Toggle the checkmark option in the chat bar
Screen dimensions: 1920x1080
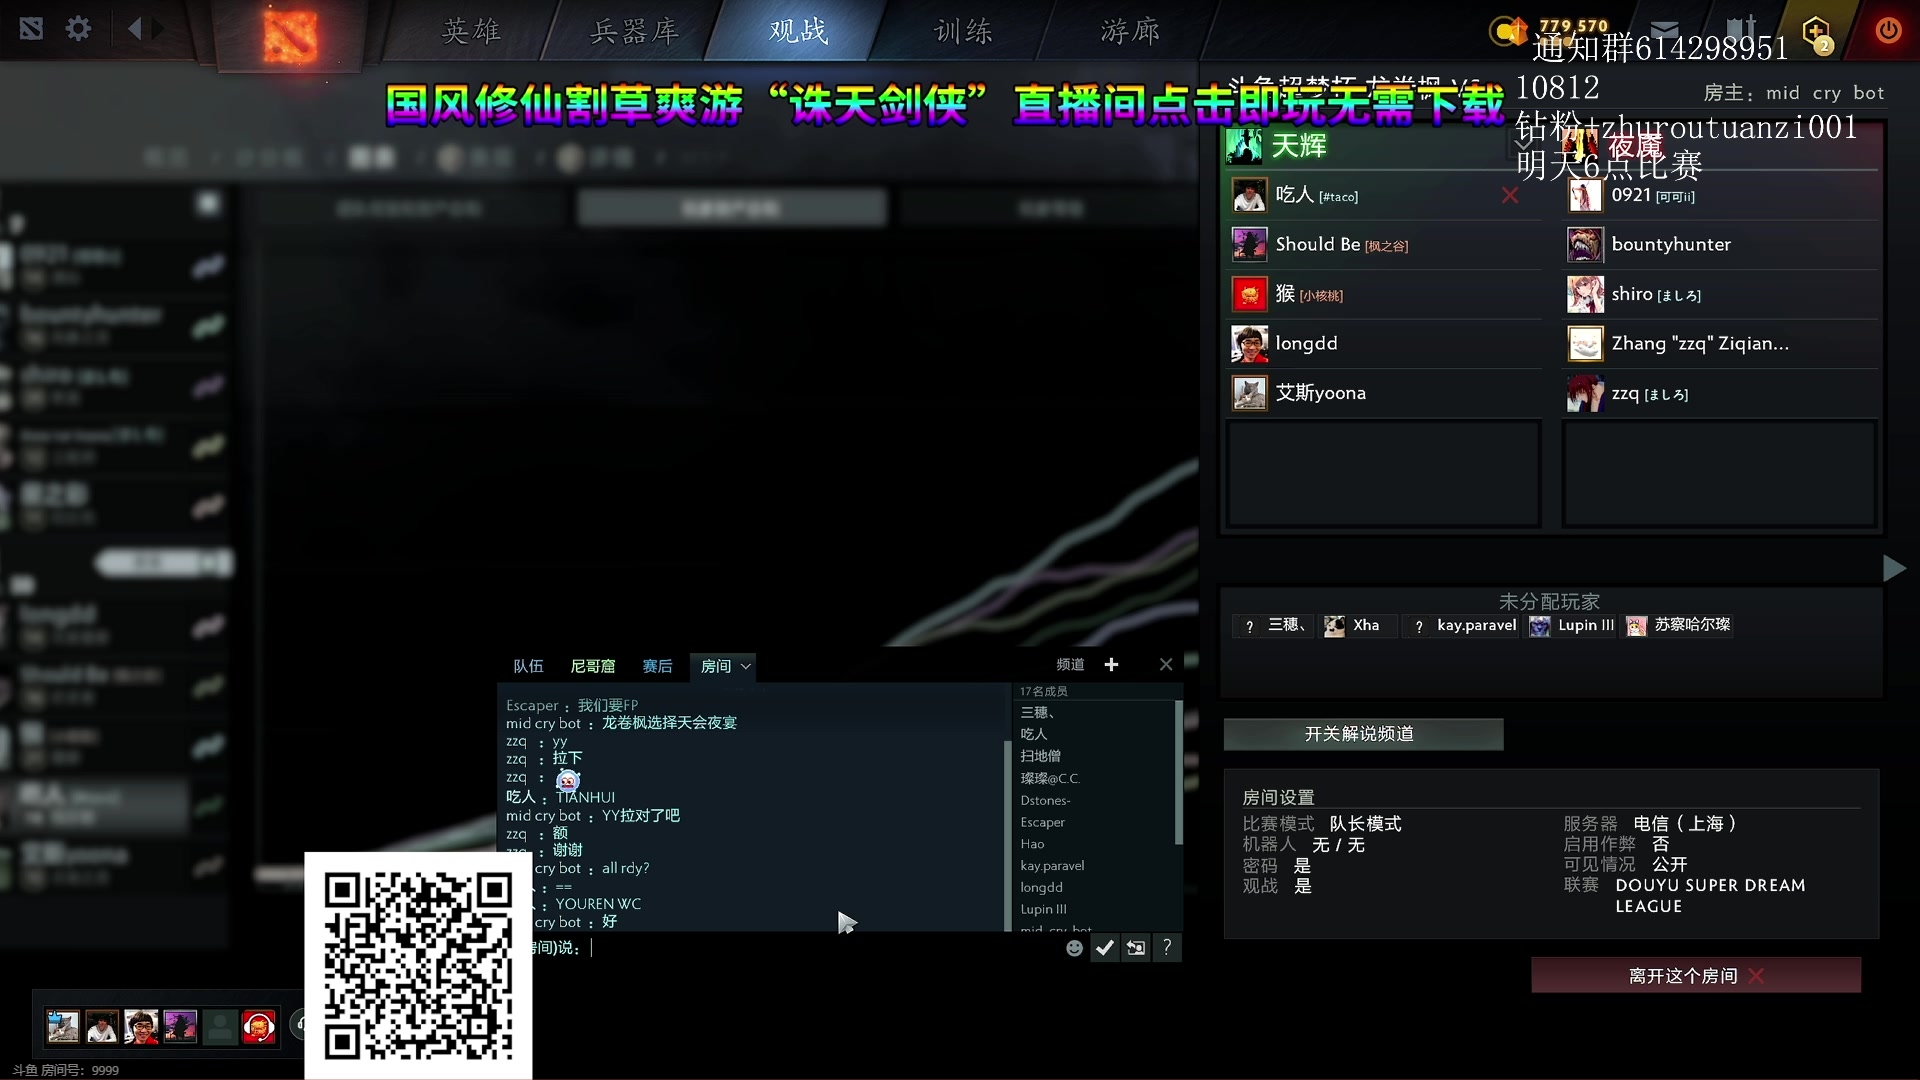pos(1105,947)
